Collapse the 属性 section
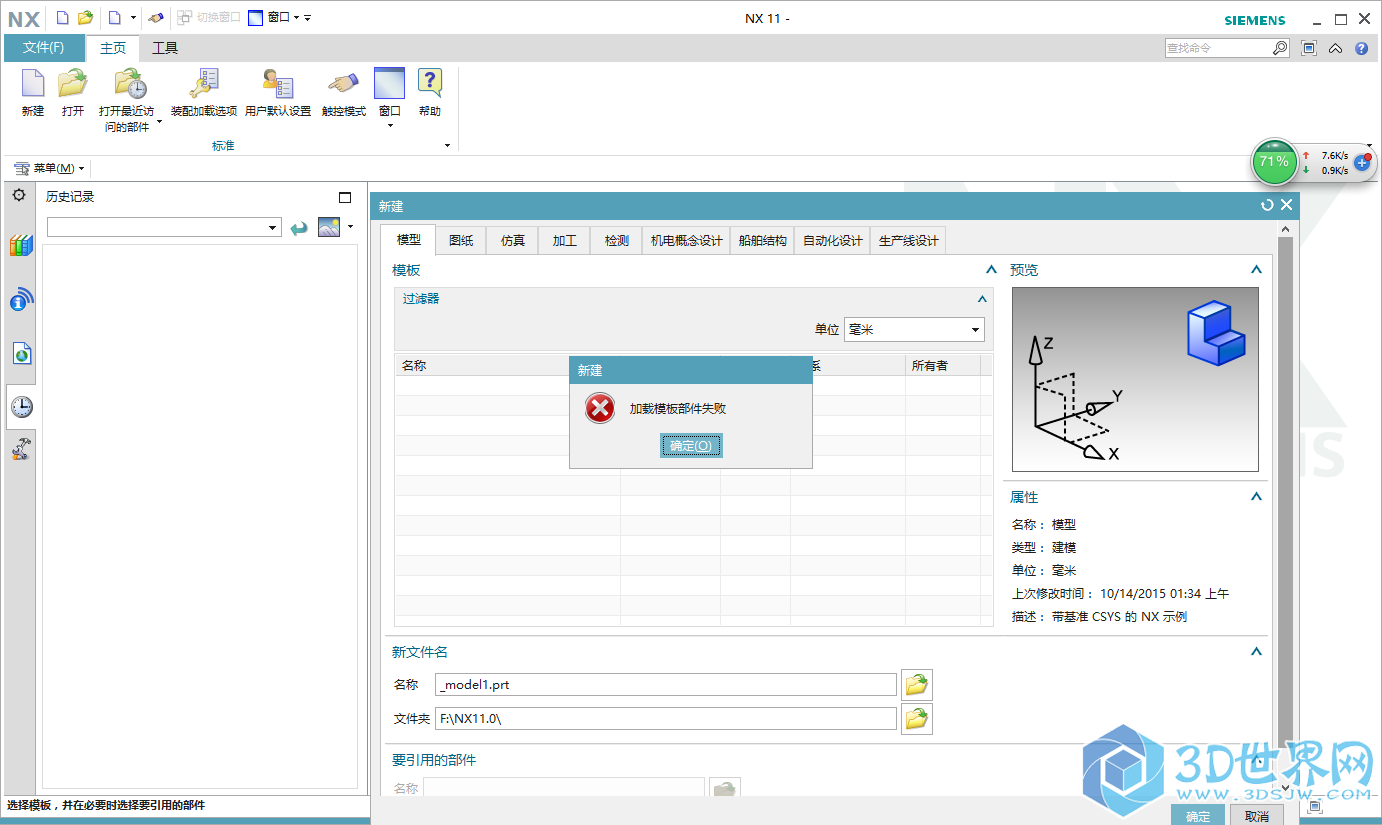Viewport: 1382px width, 825px height. 1256,497
